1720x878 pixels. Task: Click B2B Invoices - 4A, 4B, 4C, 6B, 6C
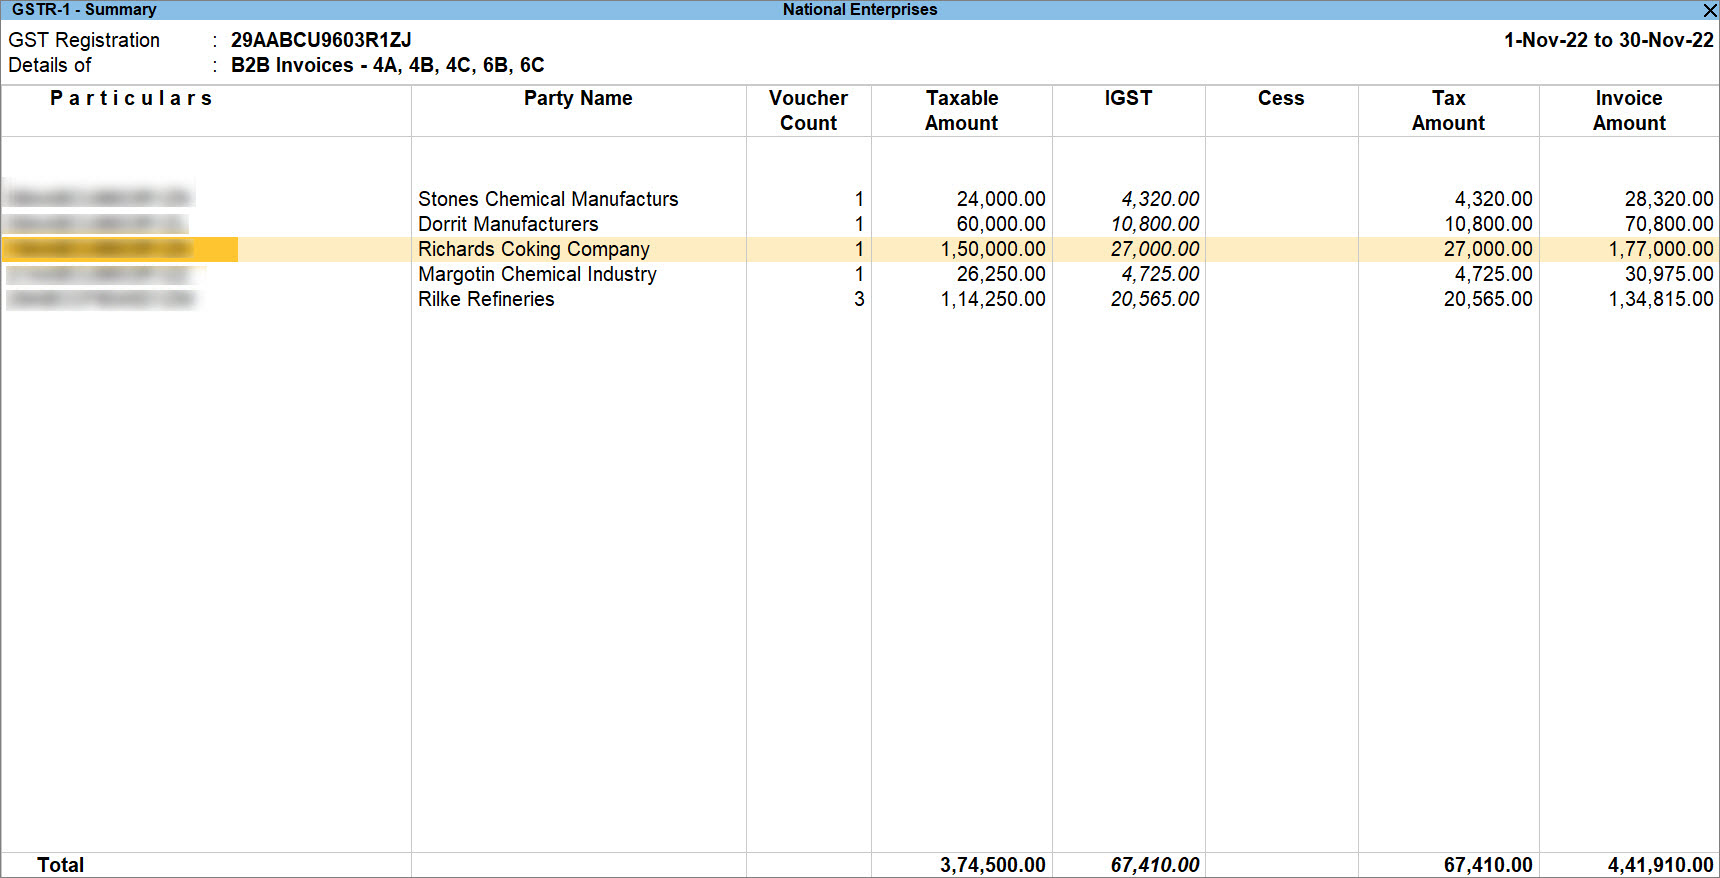point(388,65)
